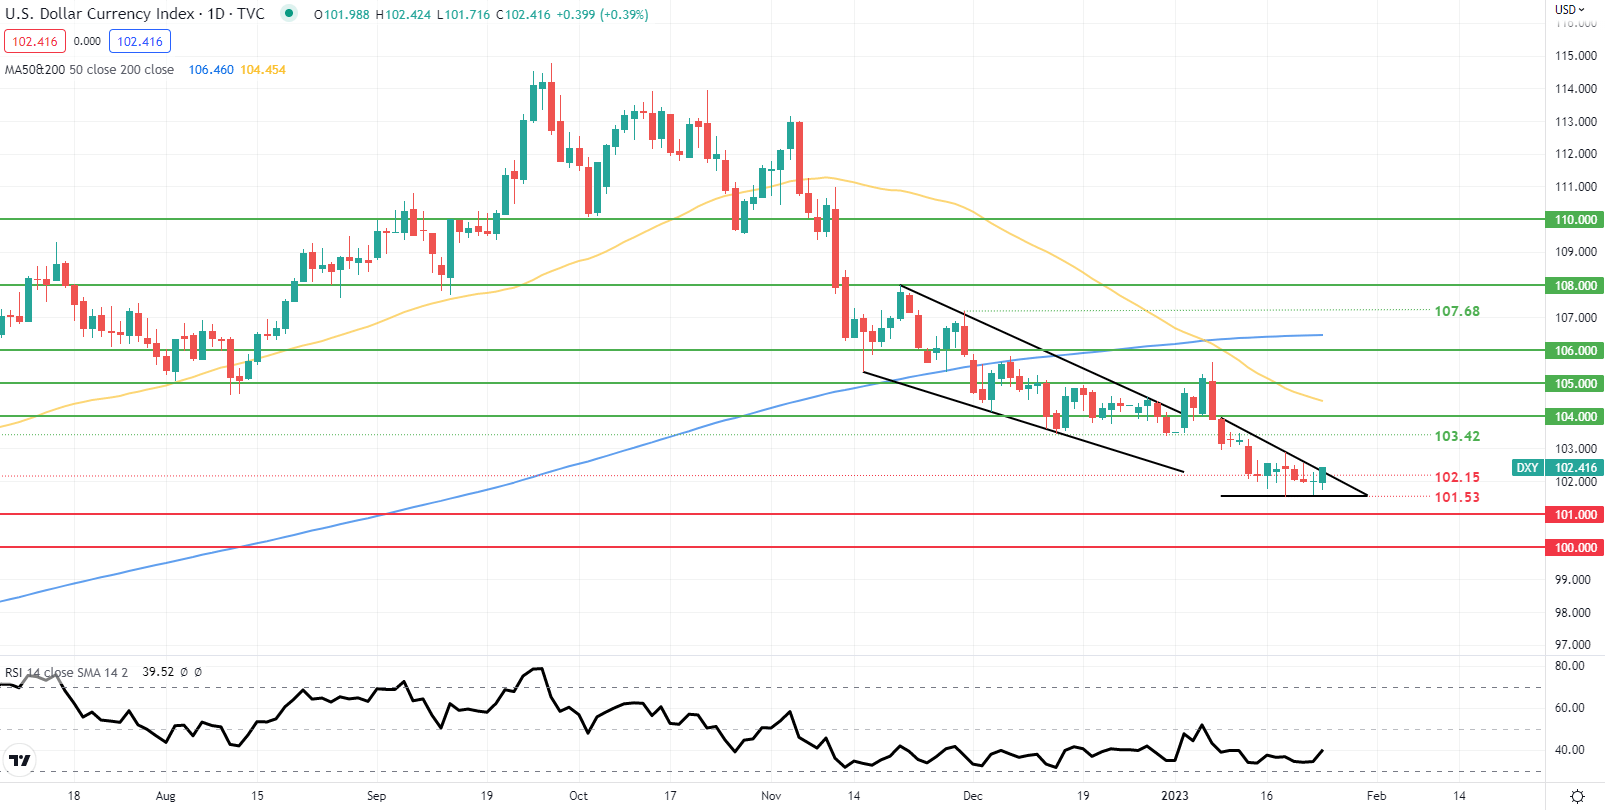Select the red 100.000 level label

[x=1575, y=548]
